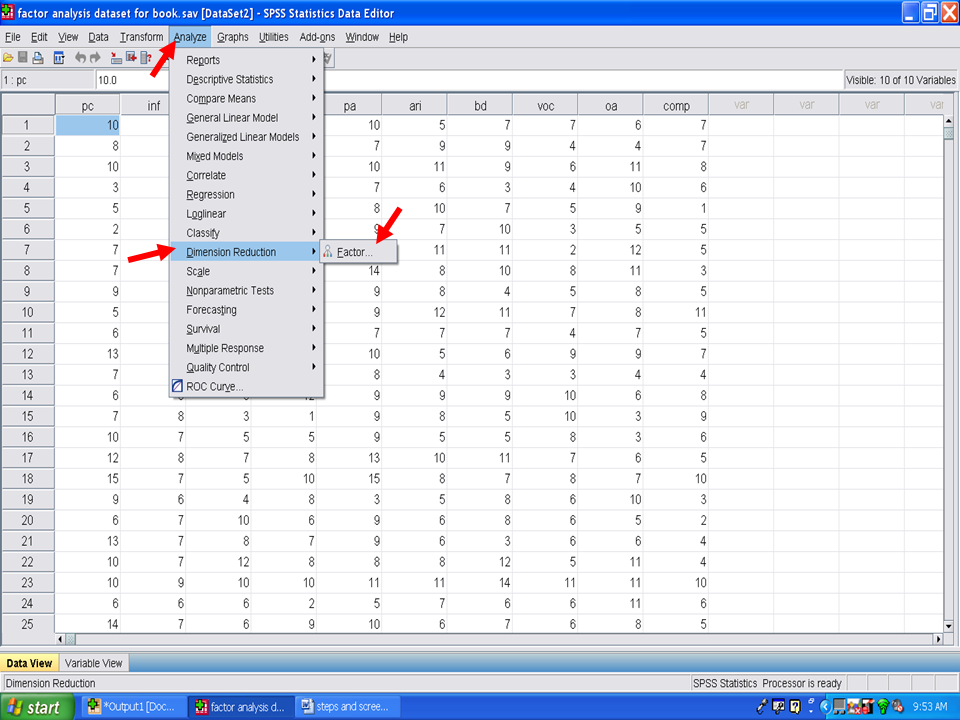Click the Save file toolbar icon
This screenshot has width=960, height=720.
[23, 58]
